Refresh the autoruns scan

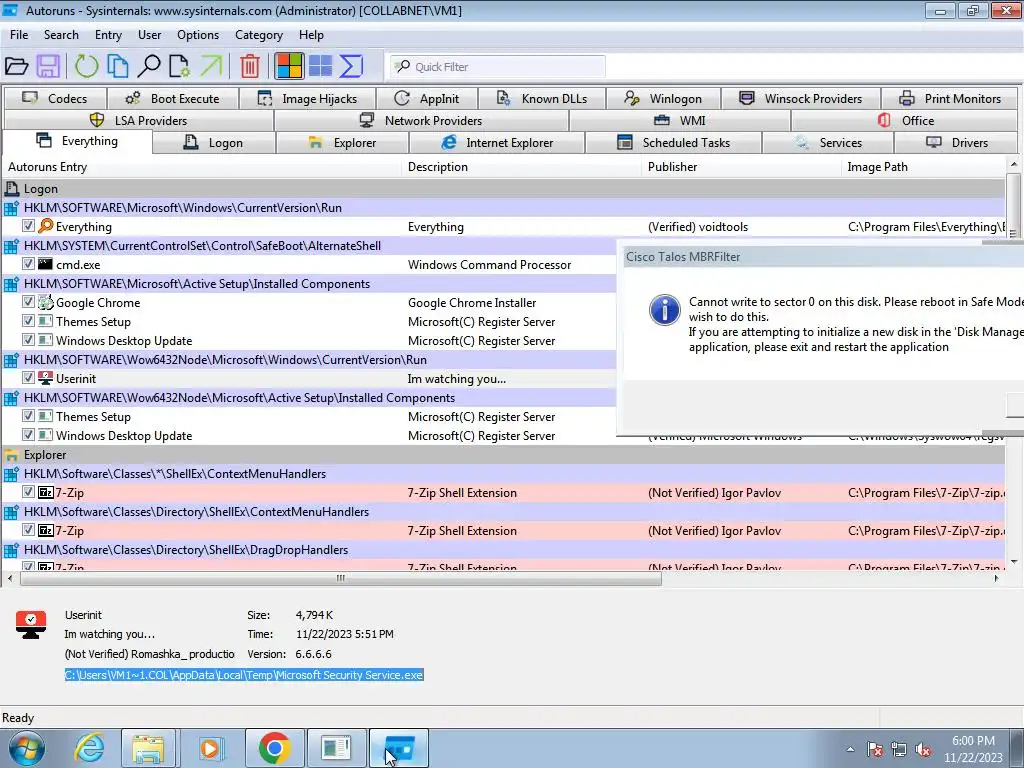point(86,66)
